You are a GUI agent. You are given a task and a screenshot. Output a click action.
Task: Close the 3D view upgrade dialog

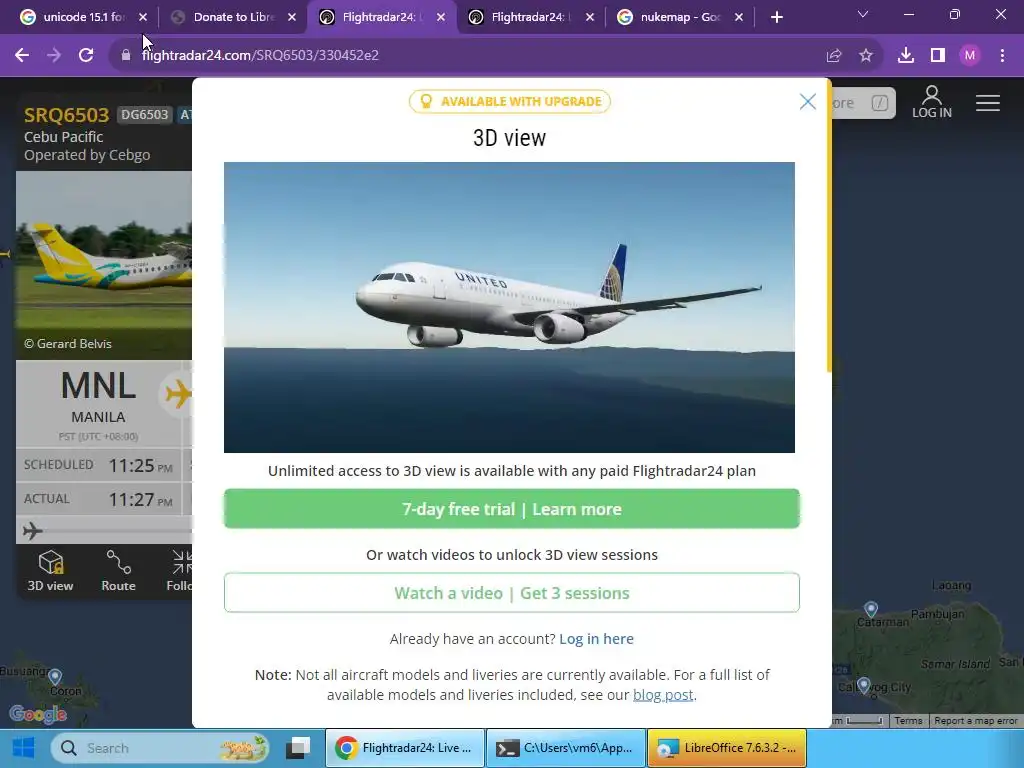[808, 101]
